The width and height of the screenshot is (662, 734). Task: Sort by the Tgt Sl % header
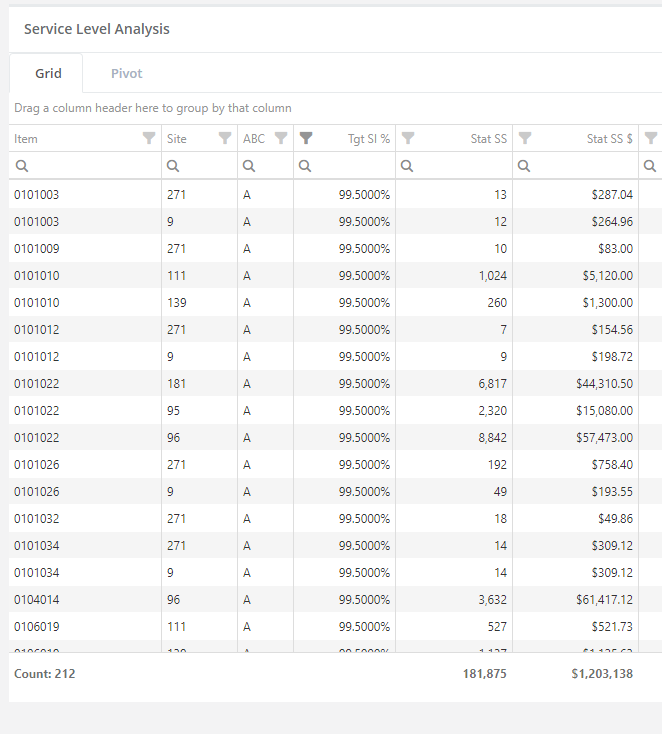click(x=369, y=139)
